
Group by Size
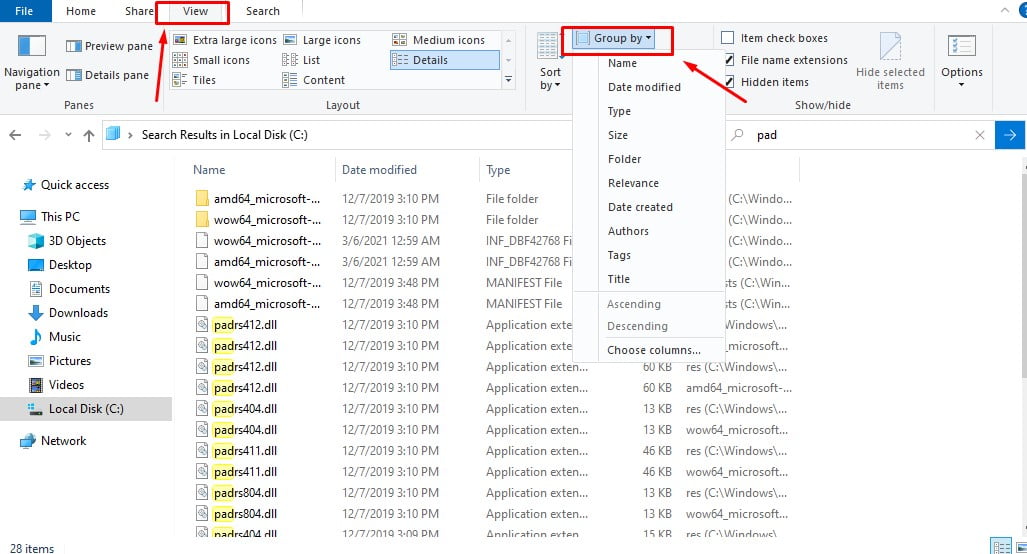(x=618, y=135)
